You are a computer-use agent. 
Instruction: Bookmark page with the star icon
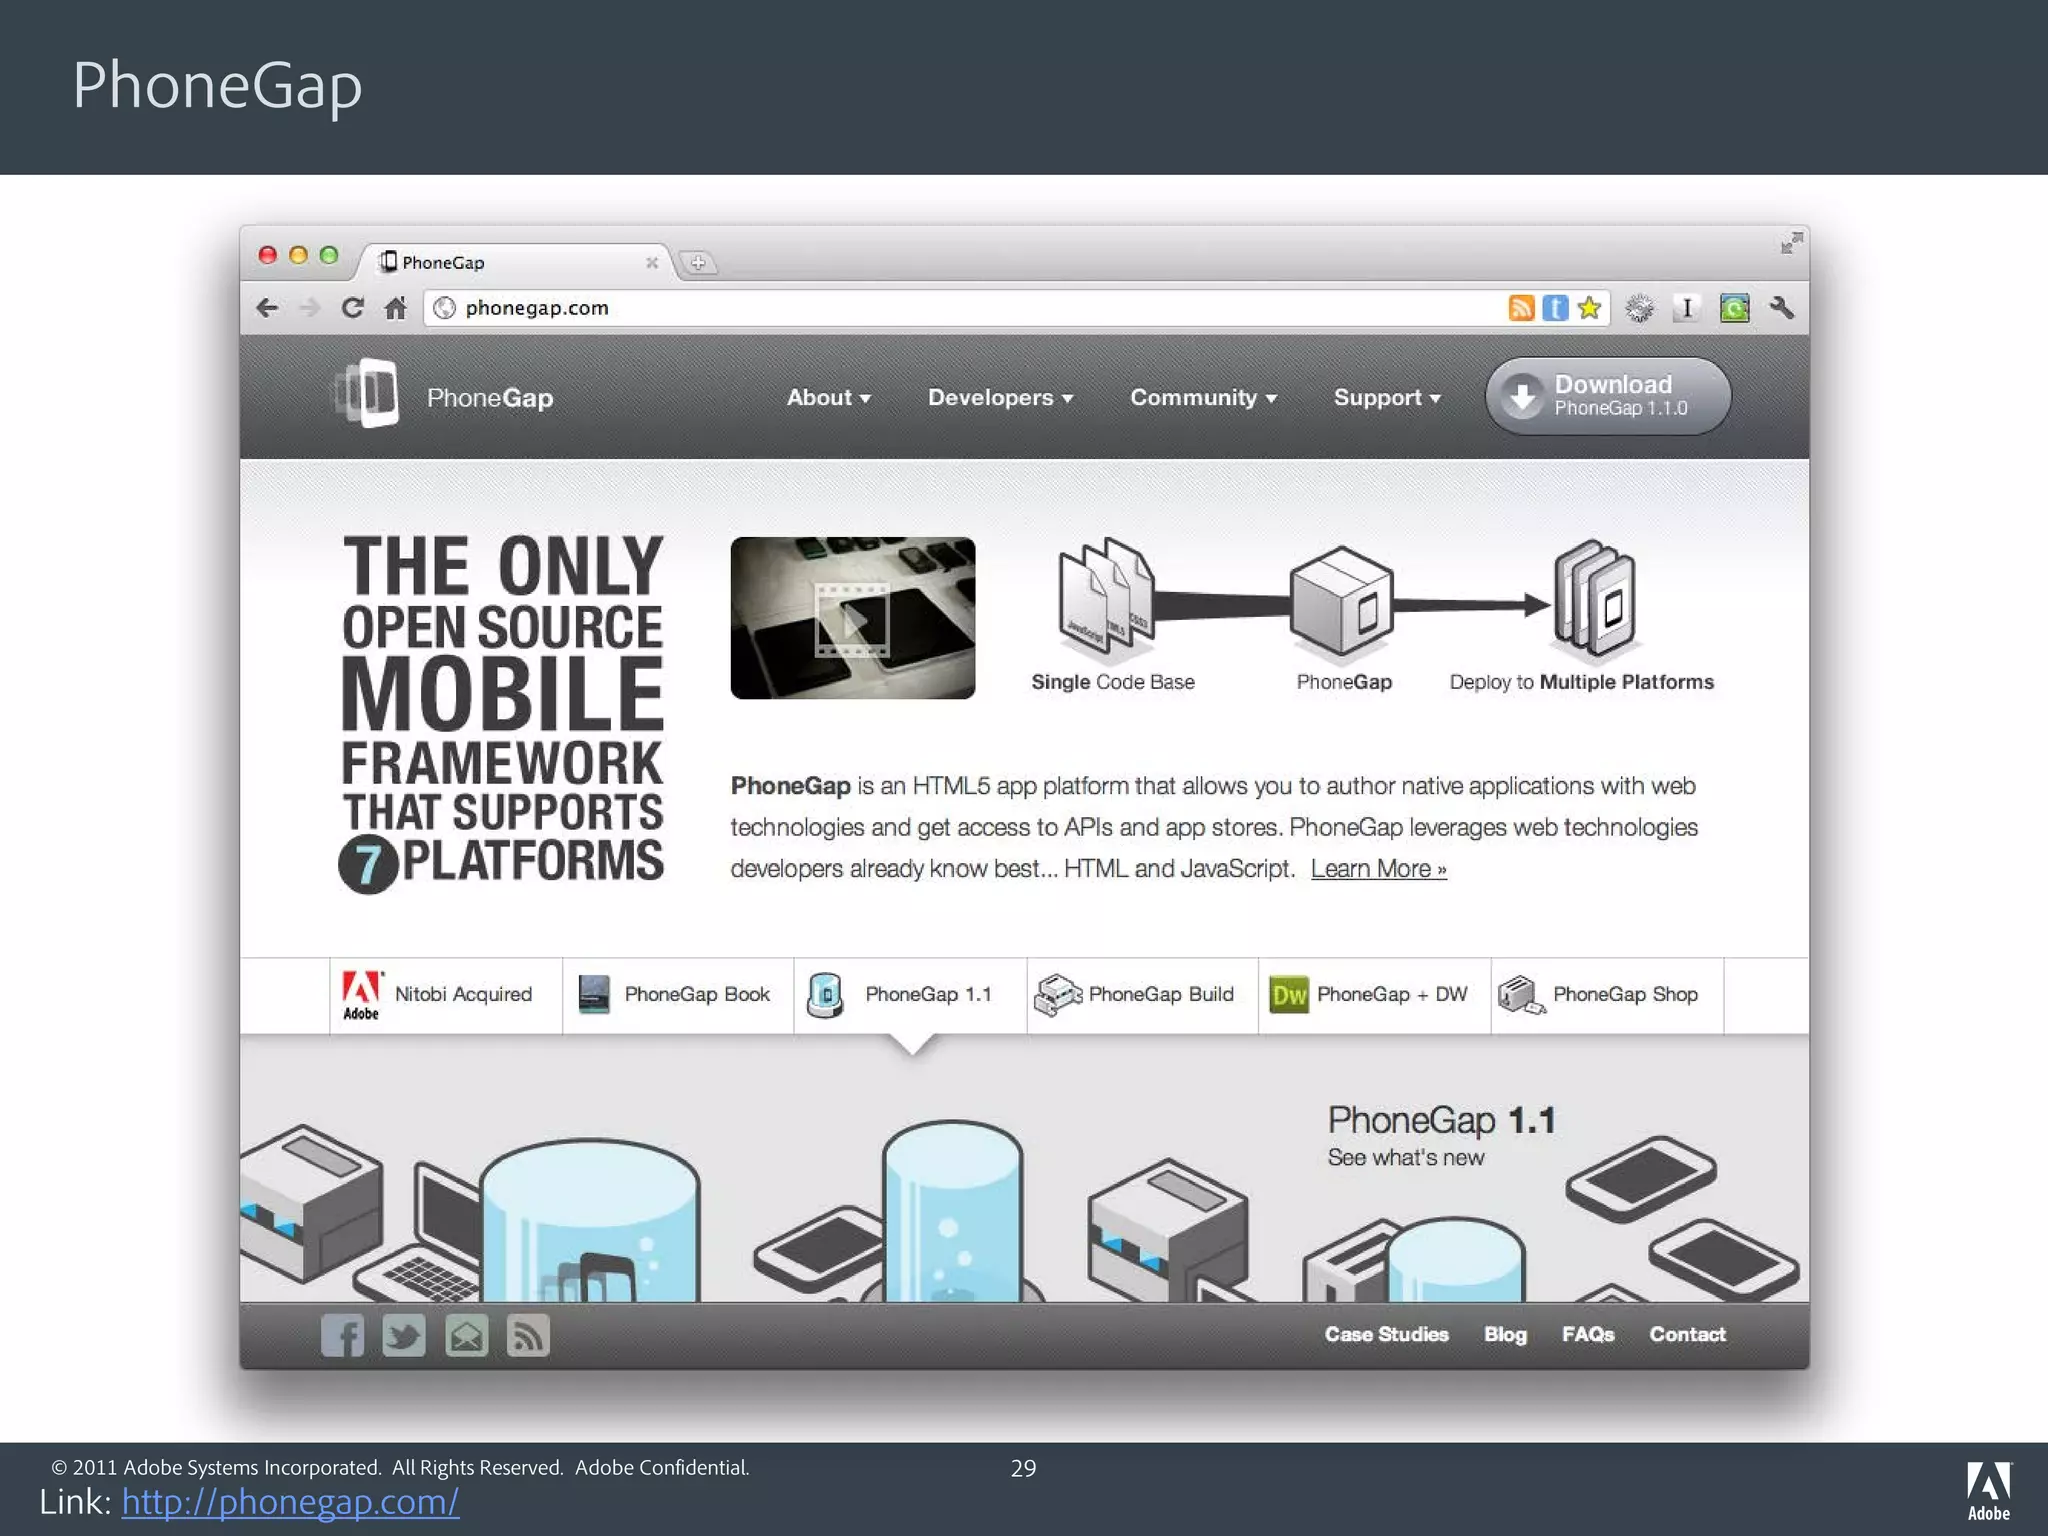click(x=1589, y=308)
